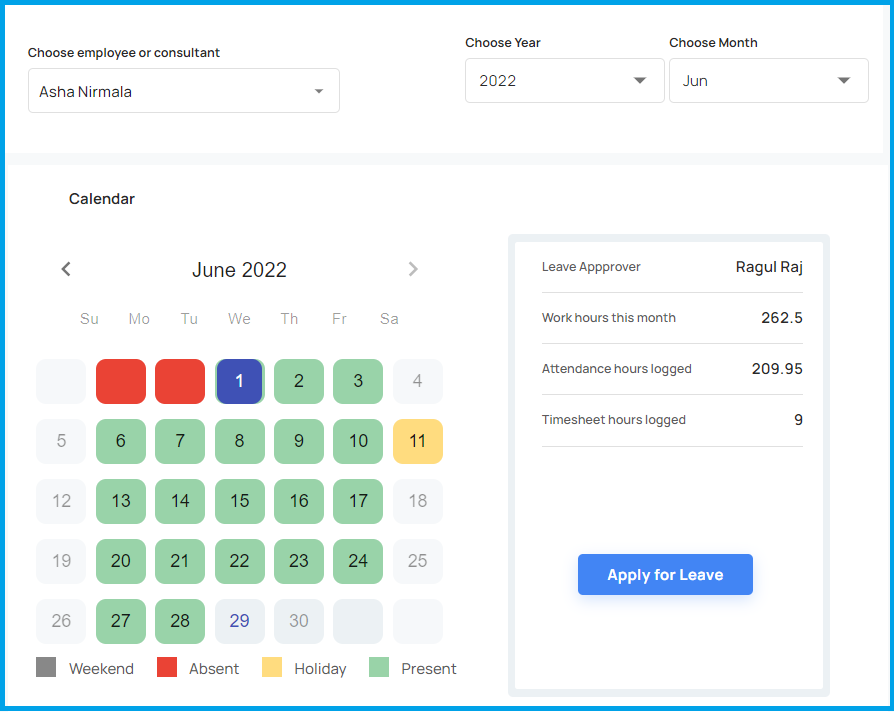Select June 29 on the calendar
The height and width of the screenshot is (712, 894).
pos(239,621)
